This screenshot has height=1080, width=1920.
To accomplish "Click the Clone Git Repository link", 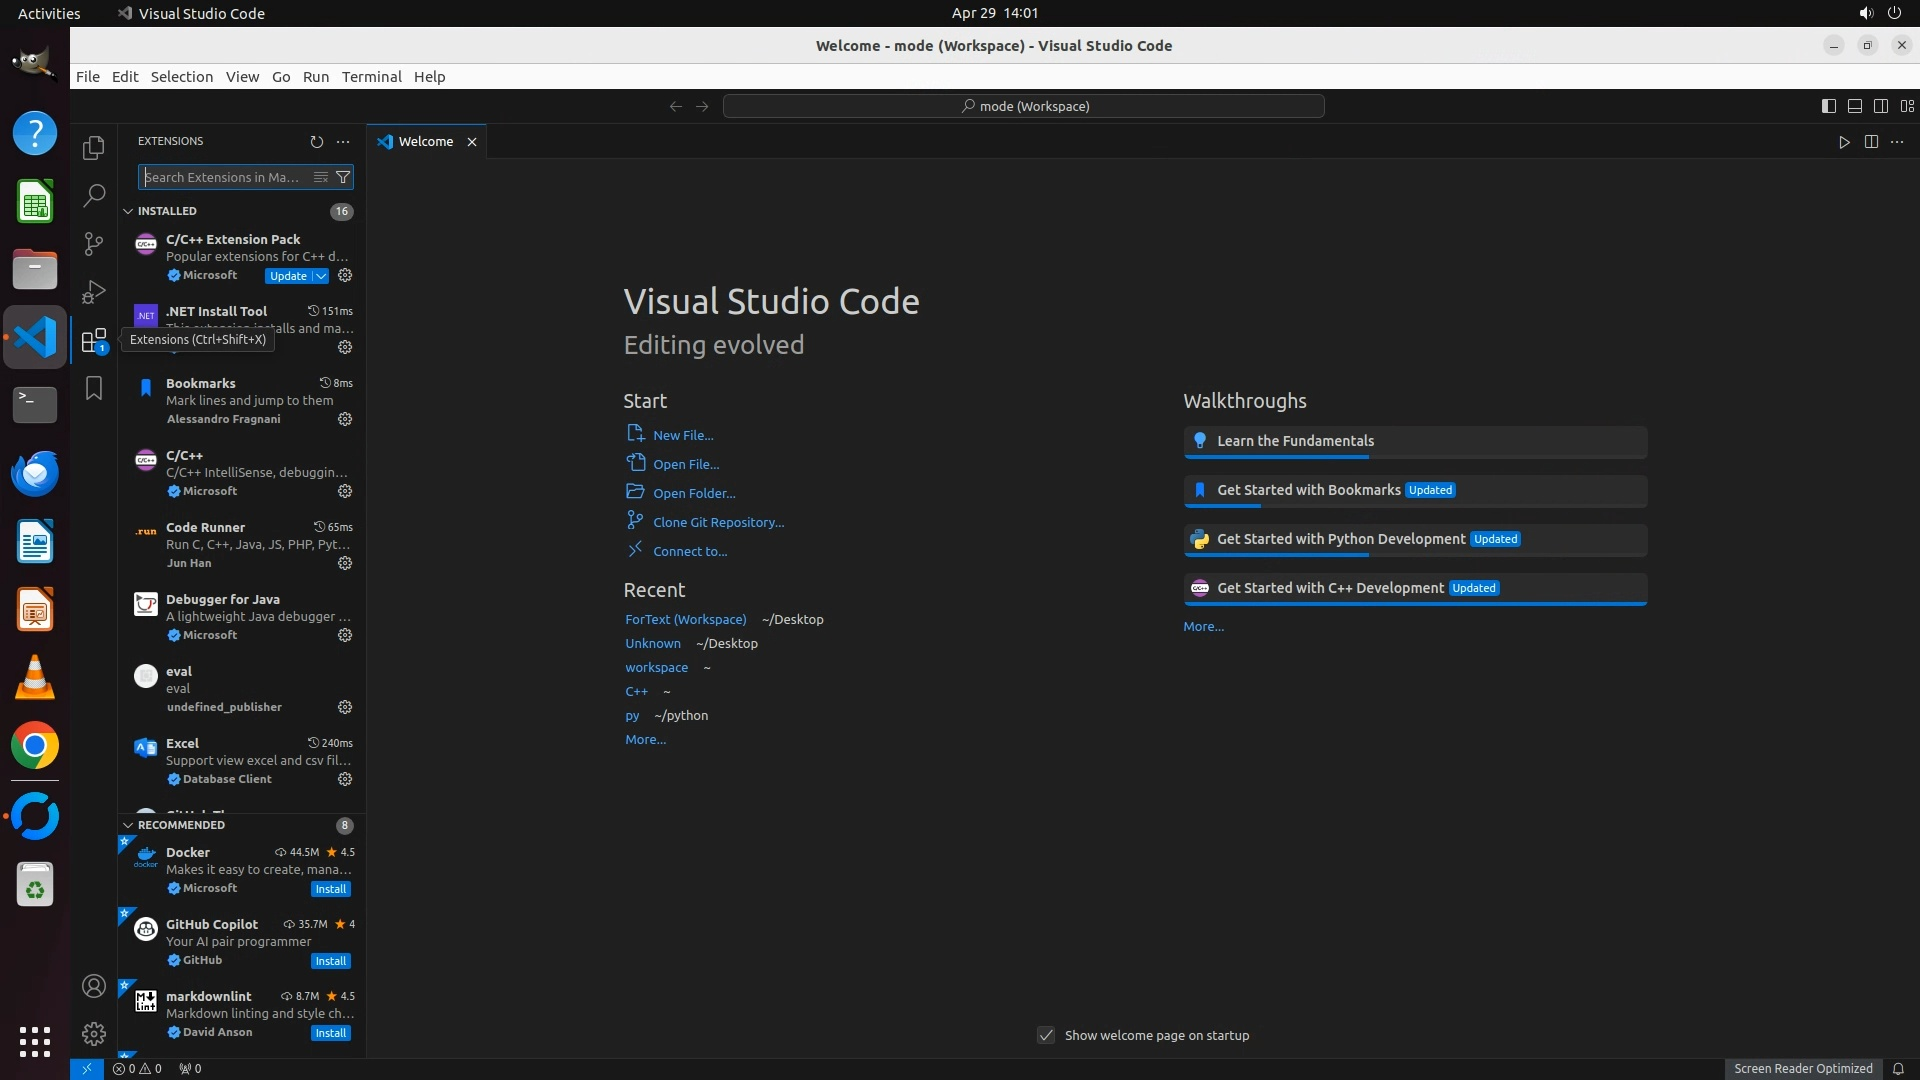I will tap(718, 522).
